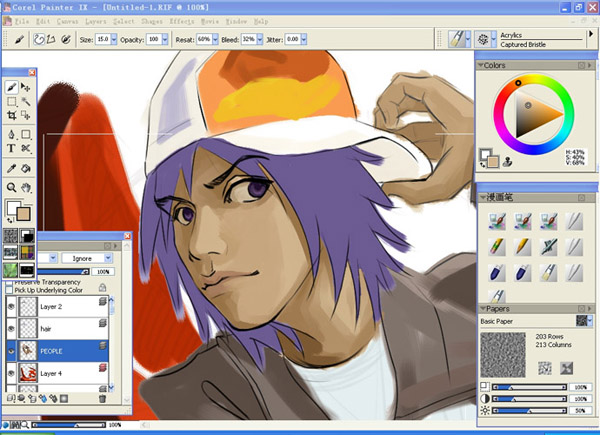Viewport: 600px width, 435px height.
Task: Collapse the Colors panel
Action: pos(482,66)
